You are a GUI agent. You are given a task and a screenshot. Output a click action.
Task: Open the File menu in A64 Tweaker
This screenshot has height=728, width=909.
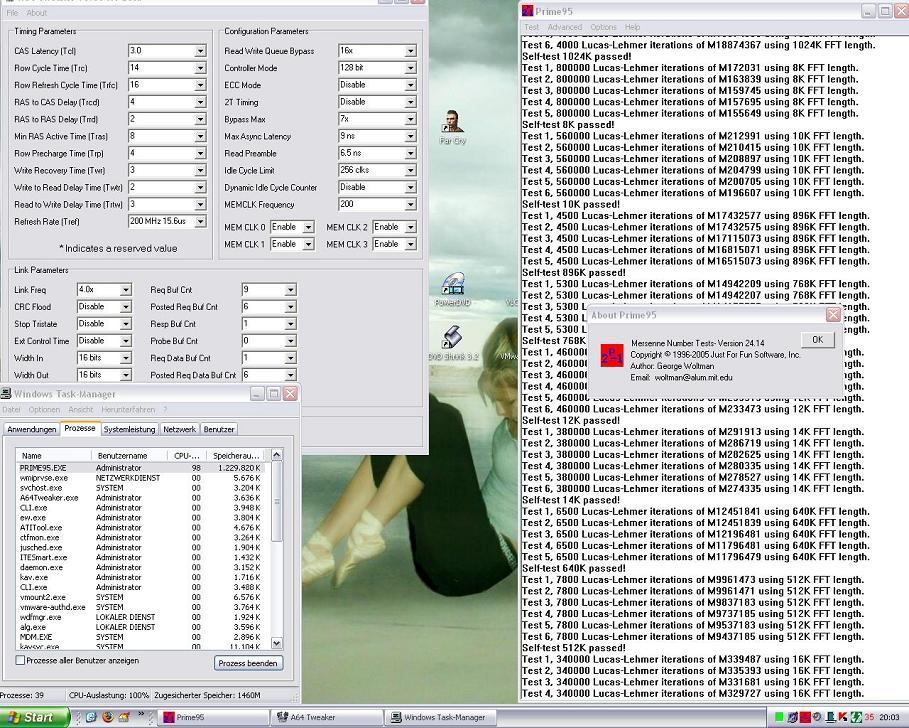tap(12, 13)
